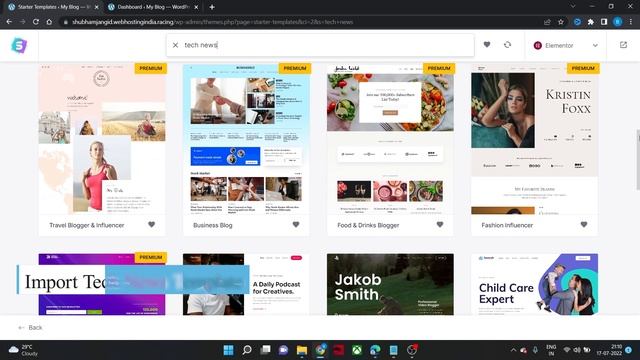Click the Travel Blogger & Influencer title
This screenshot has height=360, width=640.
[x=87, y=225]
